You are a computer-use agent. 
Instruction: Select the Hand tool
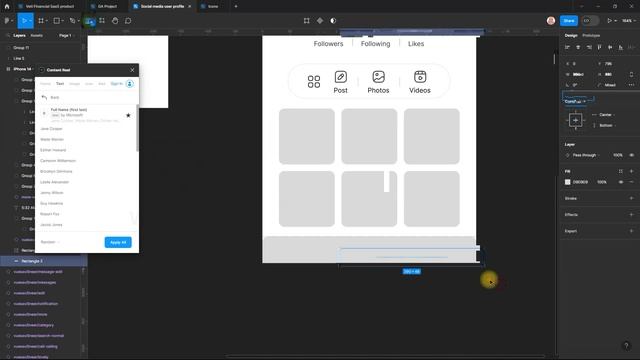click(x=115, y=20)
